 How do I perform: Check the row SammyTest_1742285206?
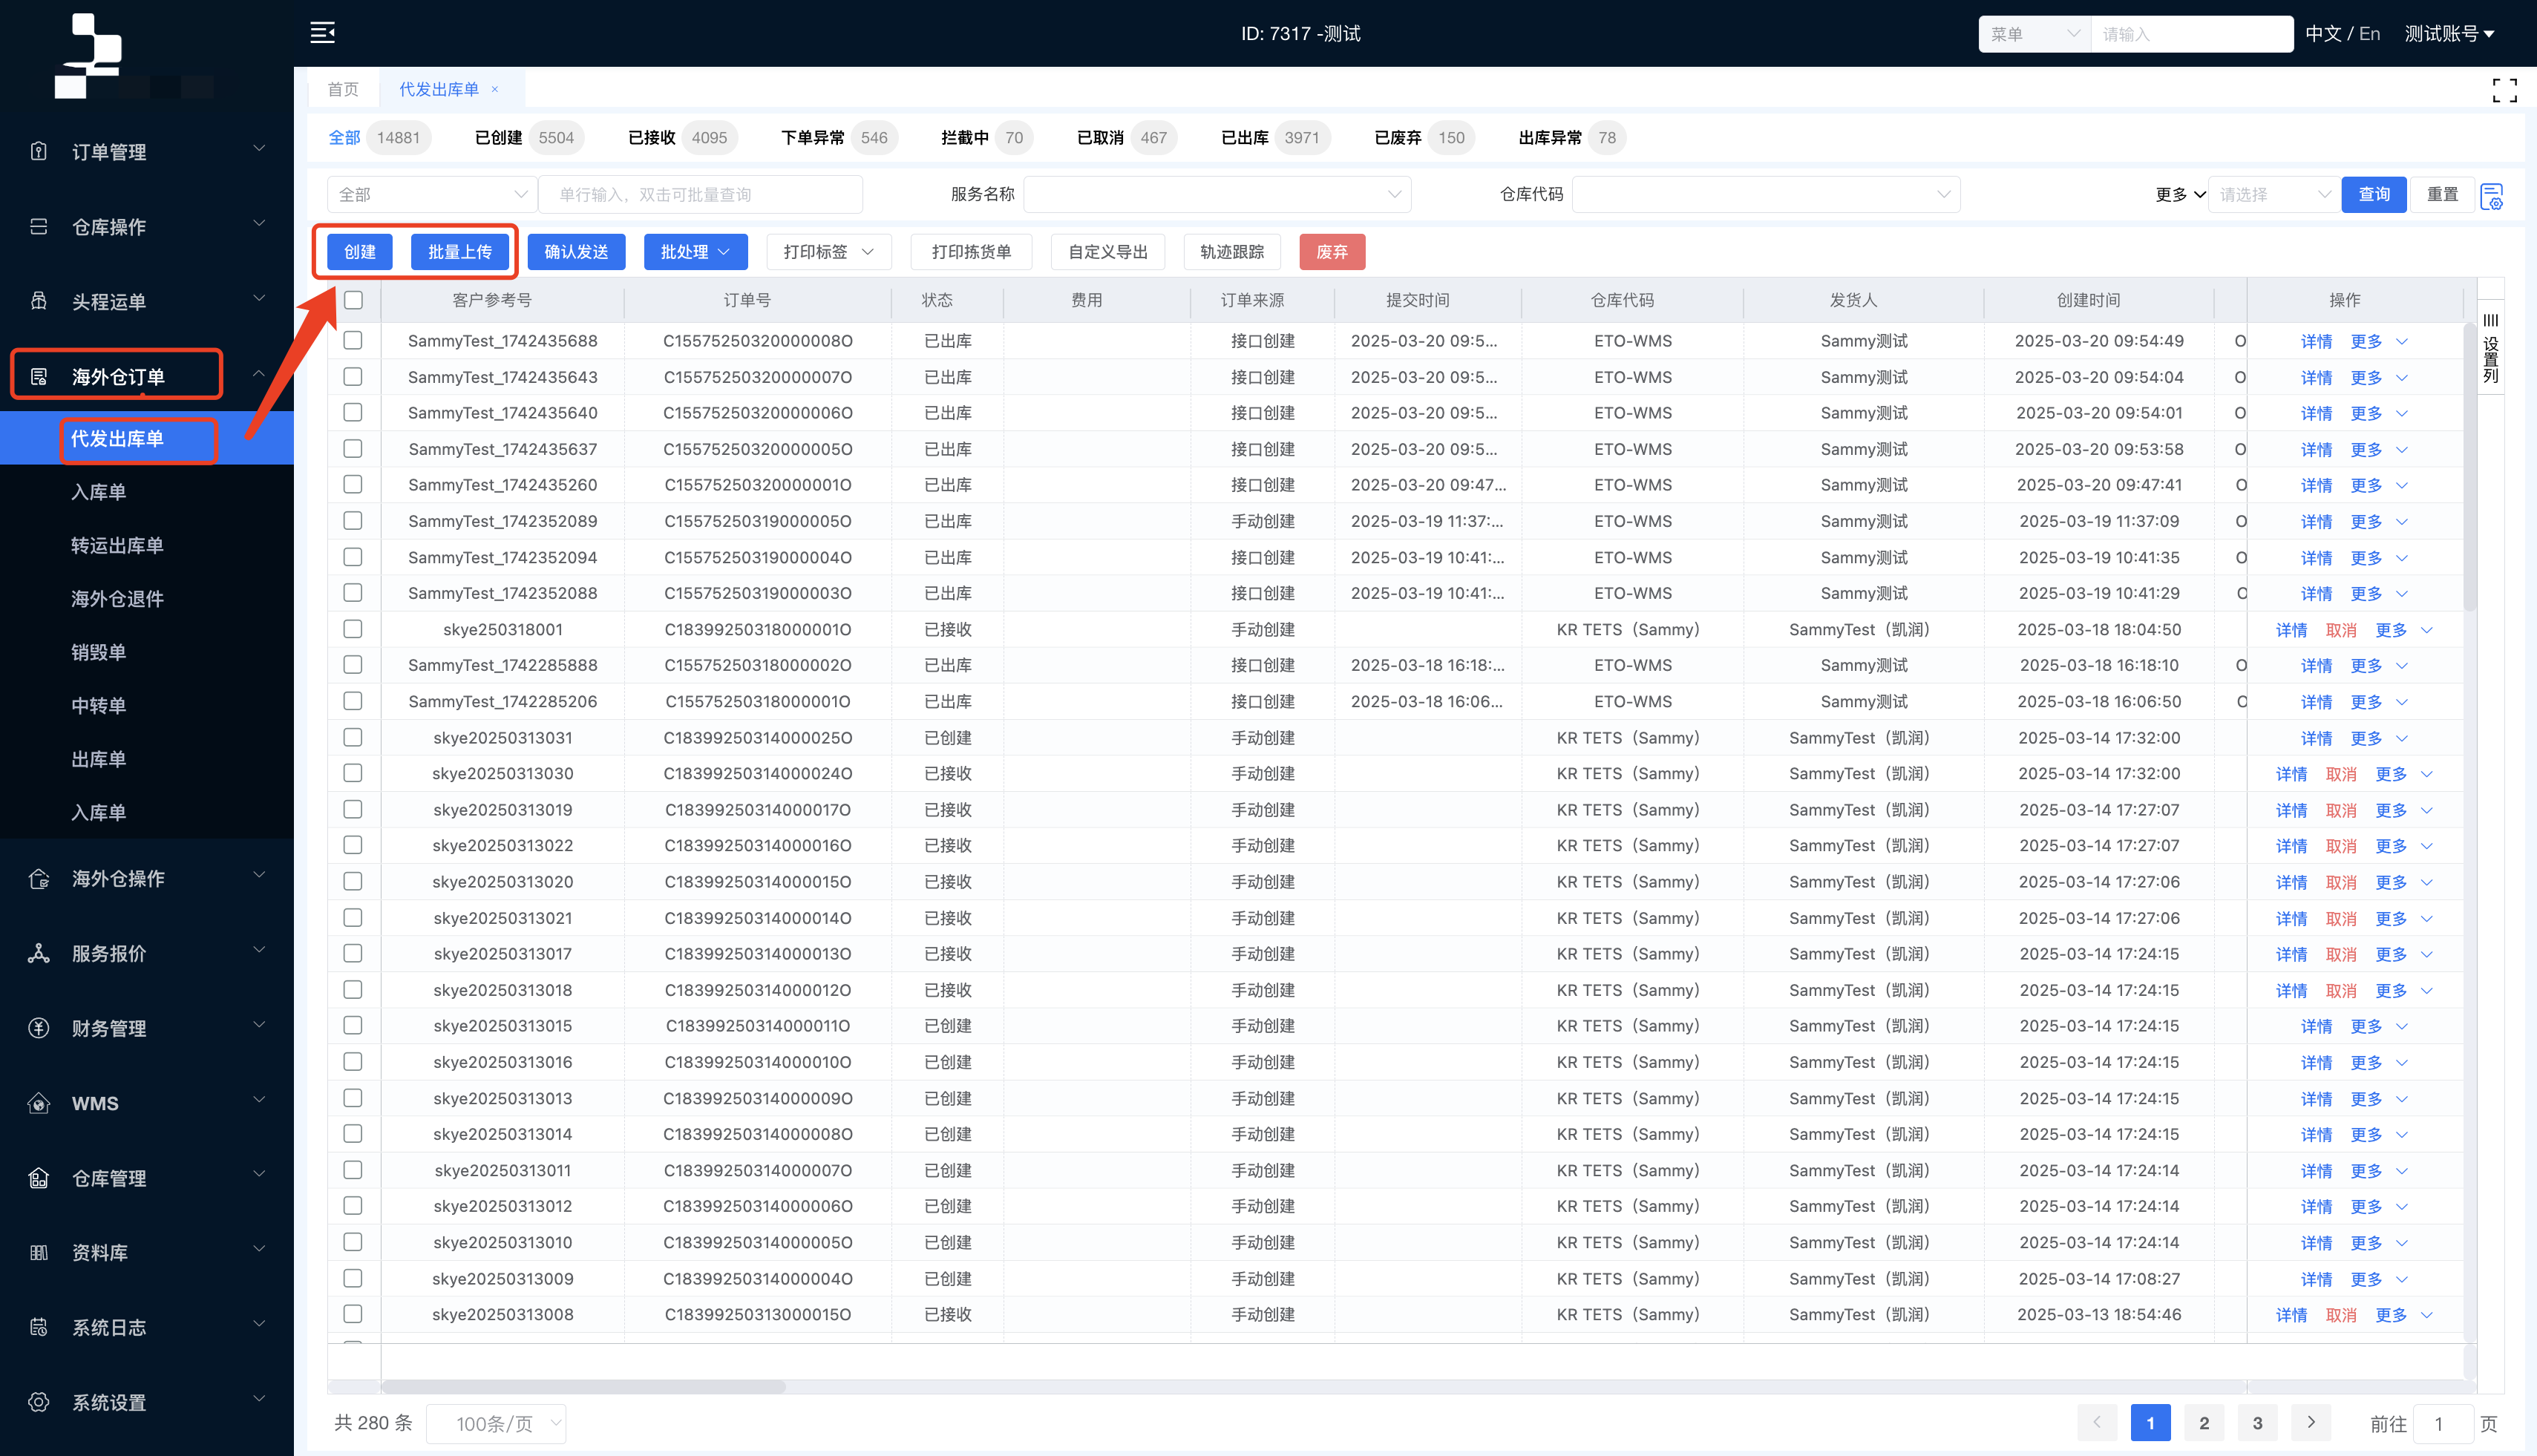pos(353,701)
